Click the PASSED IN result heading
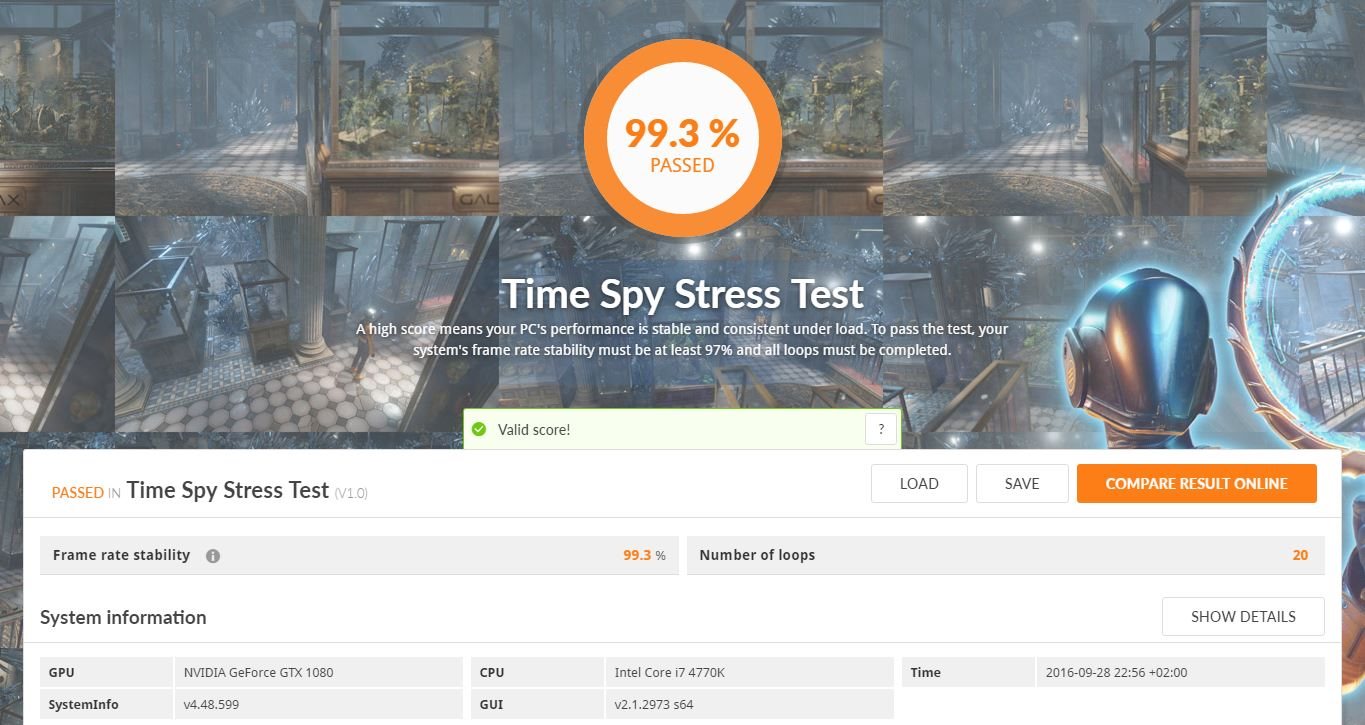 pyautogui.click(x=86, y=492)
